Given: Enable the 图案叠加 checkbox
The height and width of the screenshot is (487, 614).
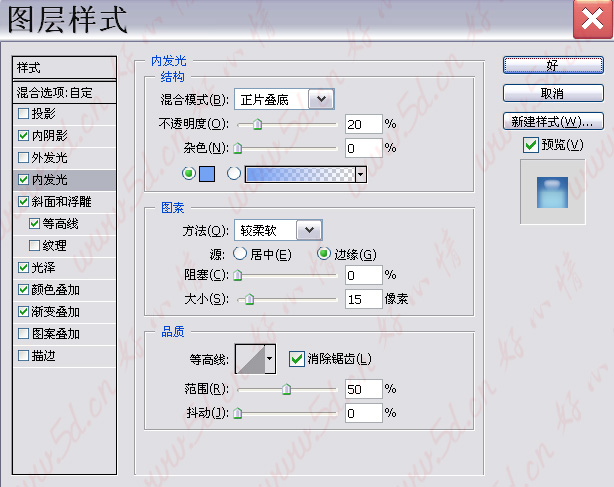Looking at the screenshot, I should (23, 334).
